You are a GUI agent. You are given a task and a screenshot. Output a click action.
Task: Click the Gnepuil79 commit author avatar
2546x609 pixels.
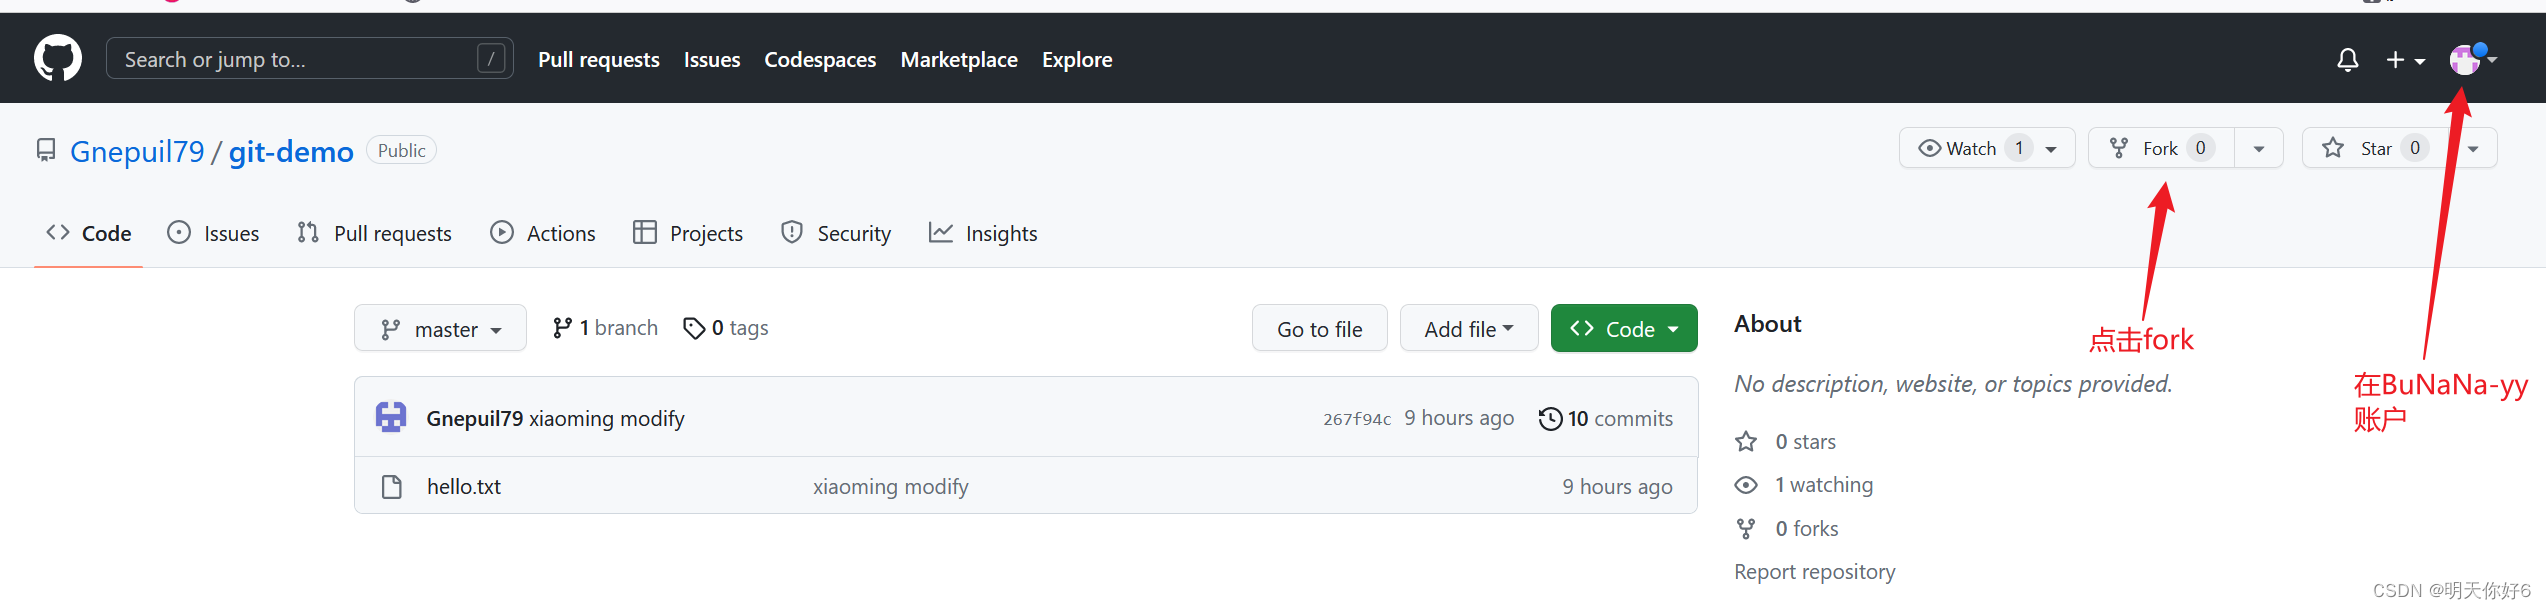point(391,417)
